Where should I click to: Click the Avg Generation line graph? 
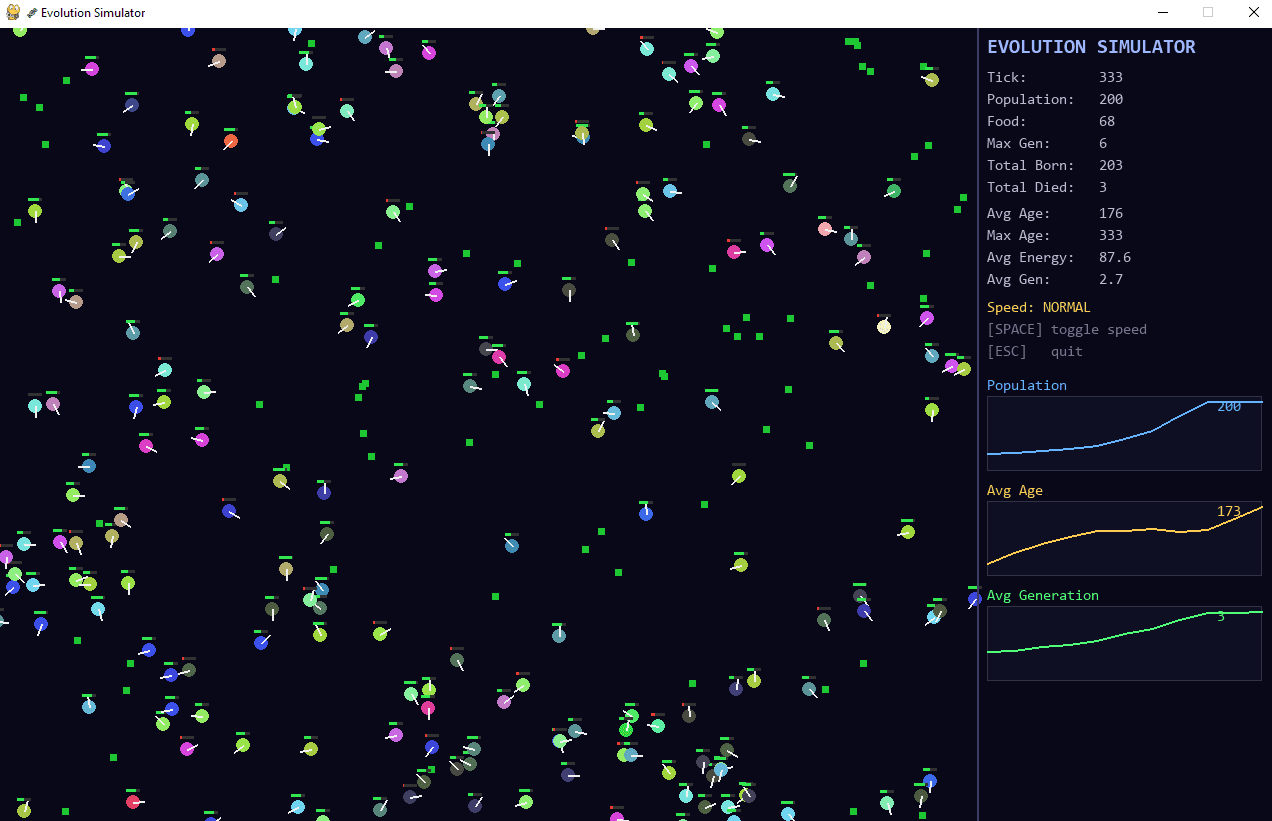[x=1124, y=643]
